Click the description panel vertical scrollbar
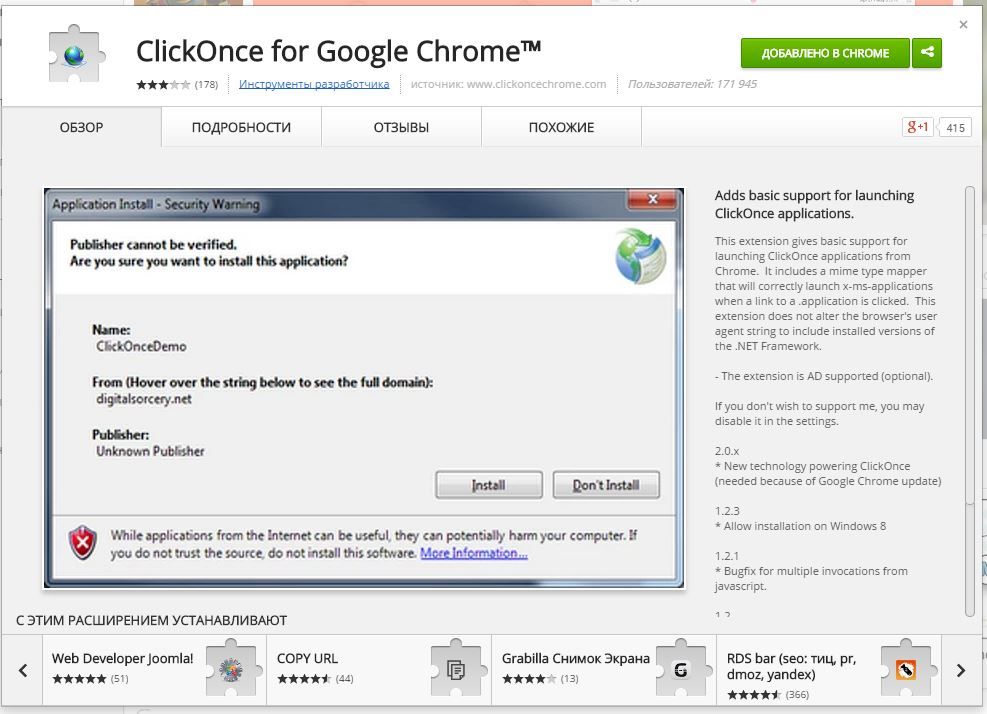Image resolution: width=987 pixels, height=714 pixels. (969, 400)
